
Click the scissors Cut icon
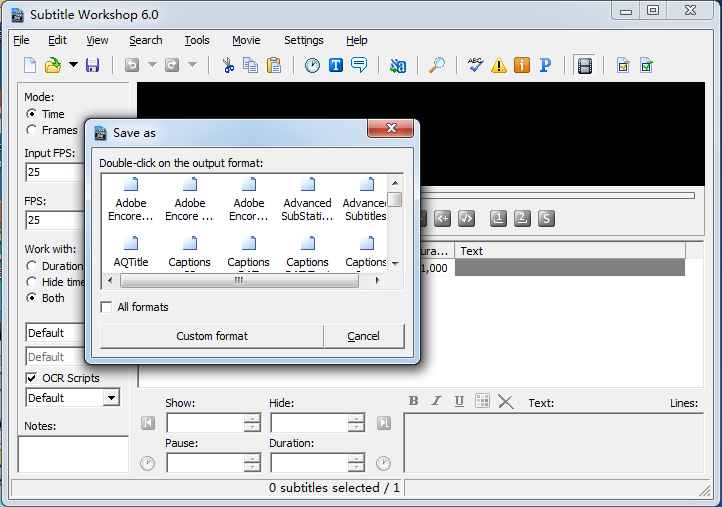(x=228, y=66)
